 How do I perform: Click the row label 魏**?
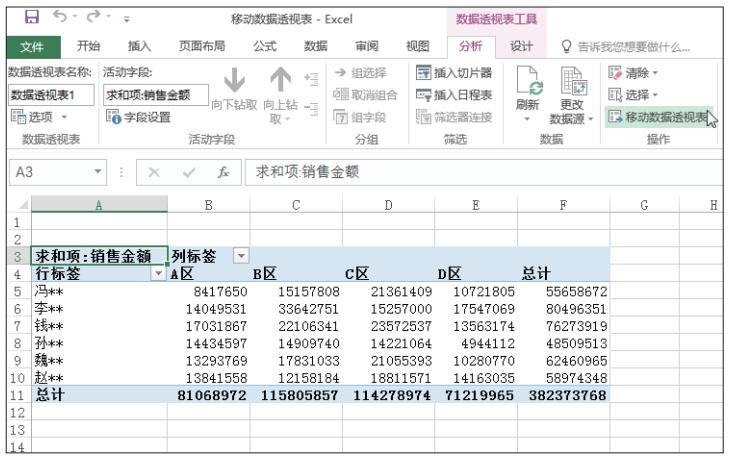pos(49,361)
